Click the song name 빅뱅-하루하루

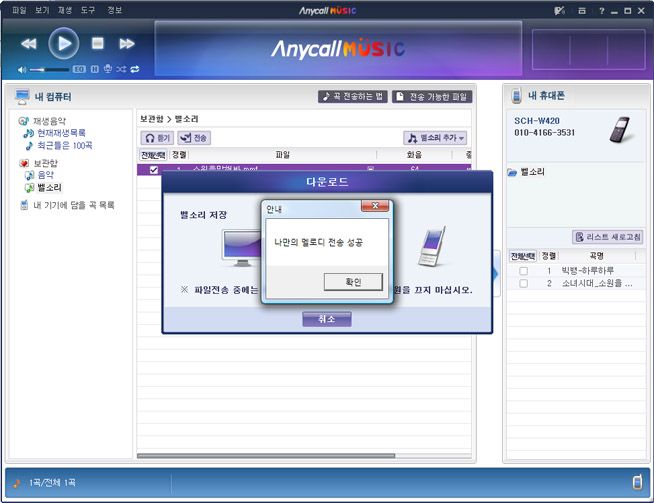587,271
